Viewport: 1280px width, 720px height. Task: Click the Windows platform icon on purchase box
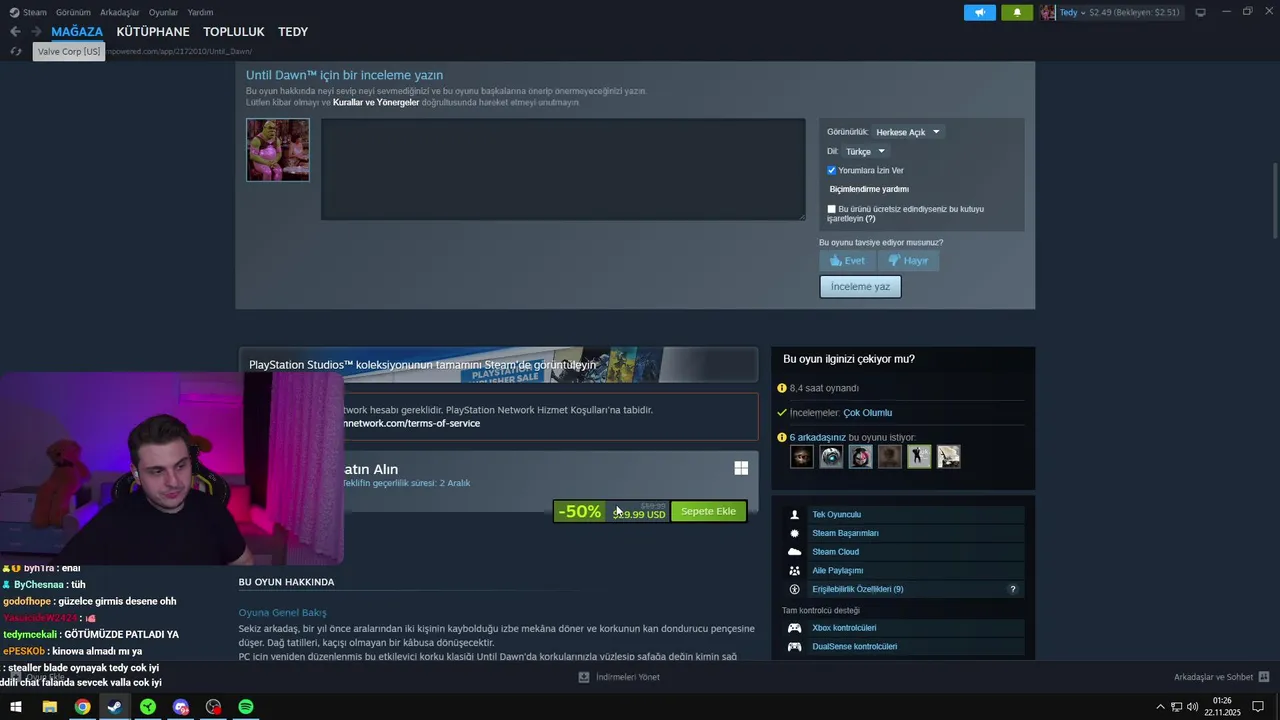pos(741,468)
